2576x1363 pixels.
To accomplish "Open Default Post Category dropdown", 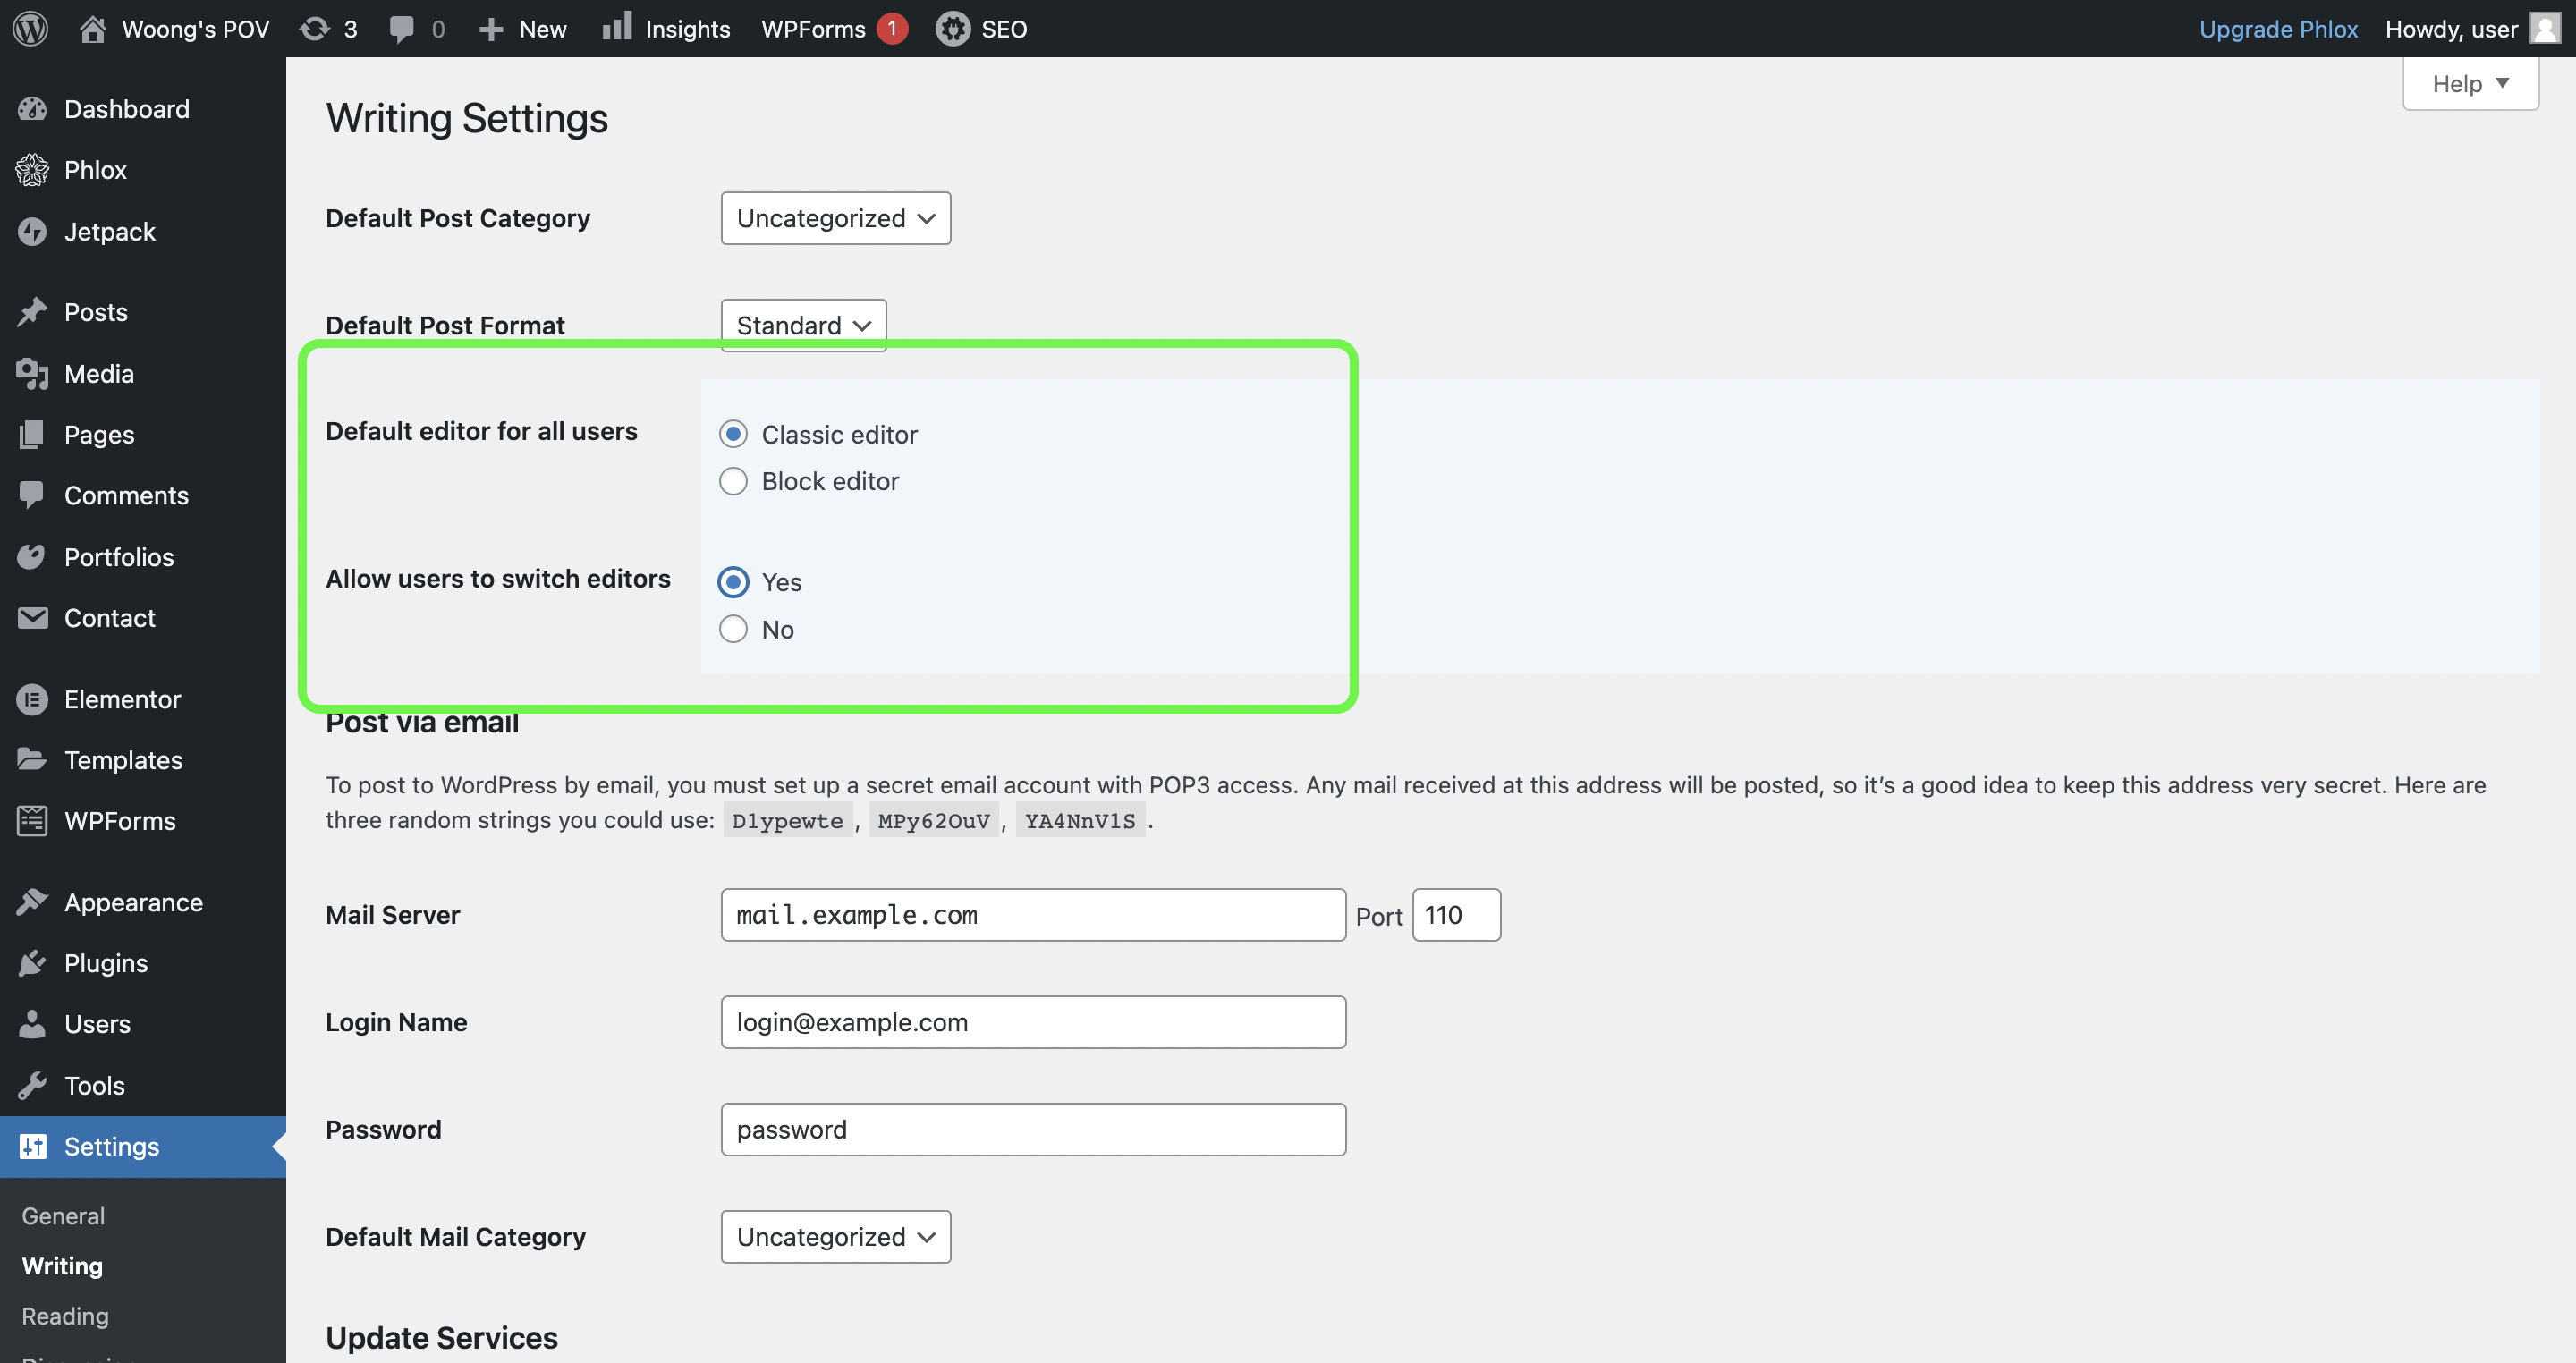I will click(835, 218).
